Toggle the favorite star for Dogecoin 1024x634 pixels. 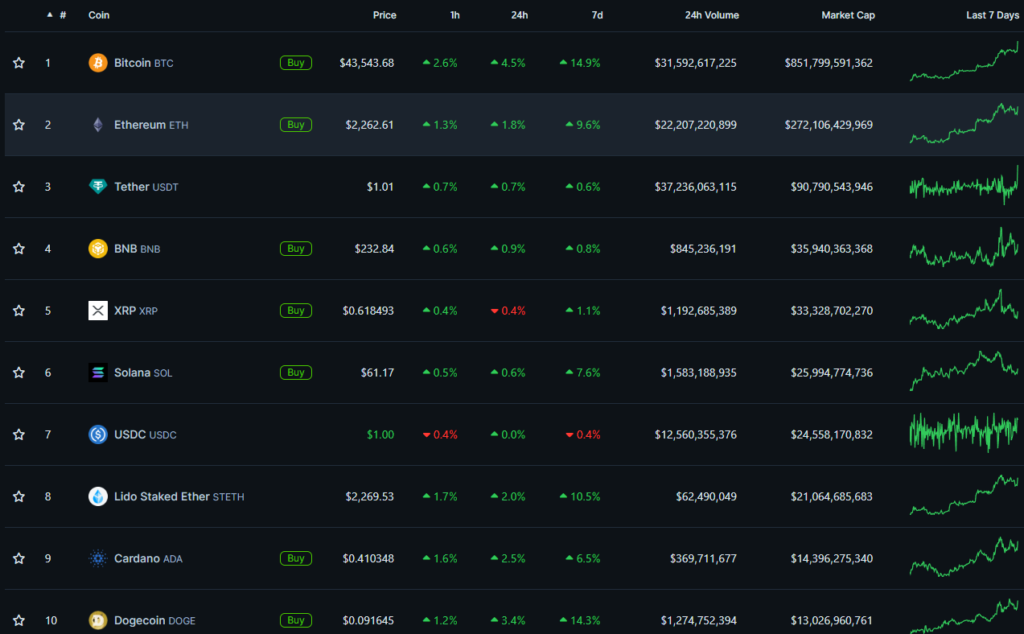click(x=19, y=621)
